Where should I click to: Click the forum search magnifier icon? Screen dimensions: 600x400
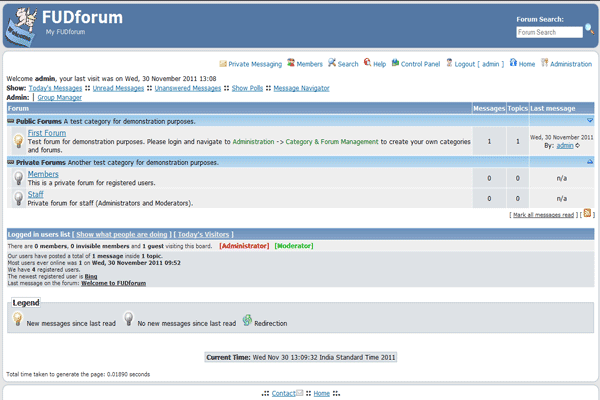[x=590, y=29]
